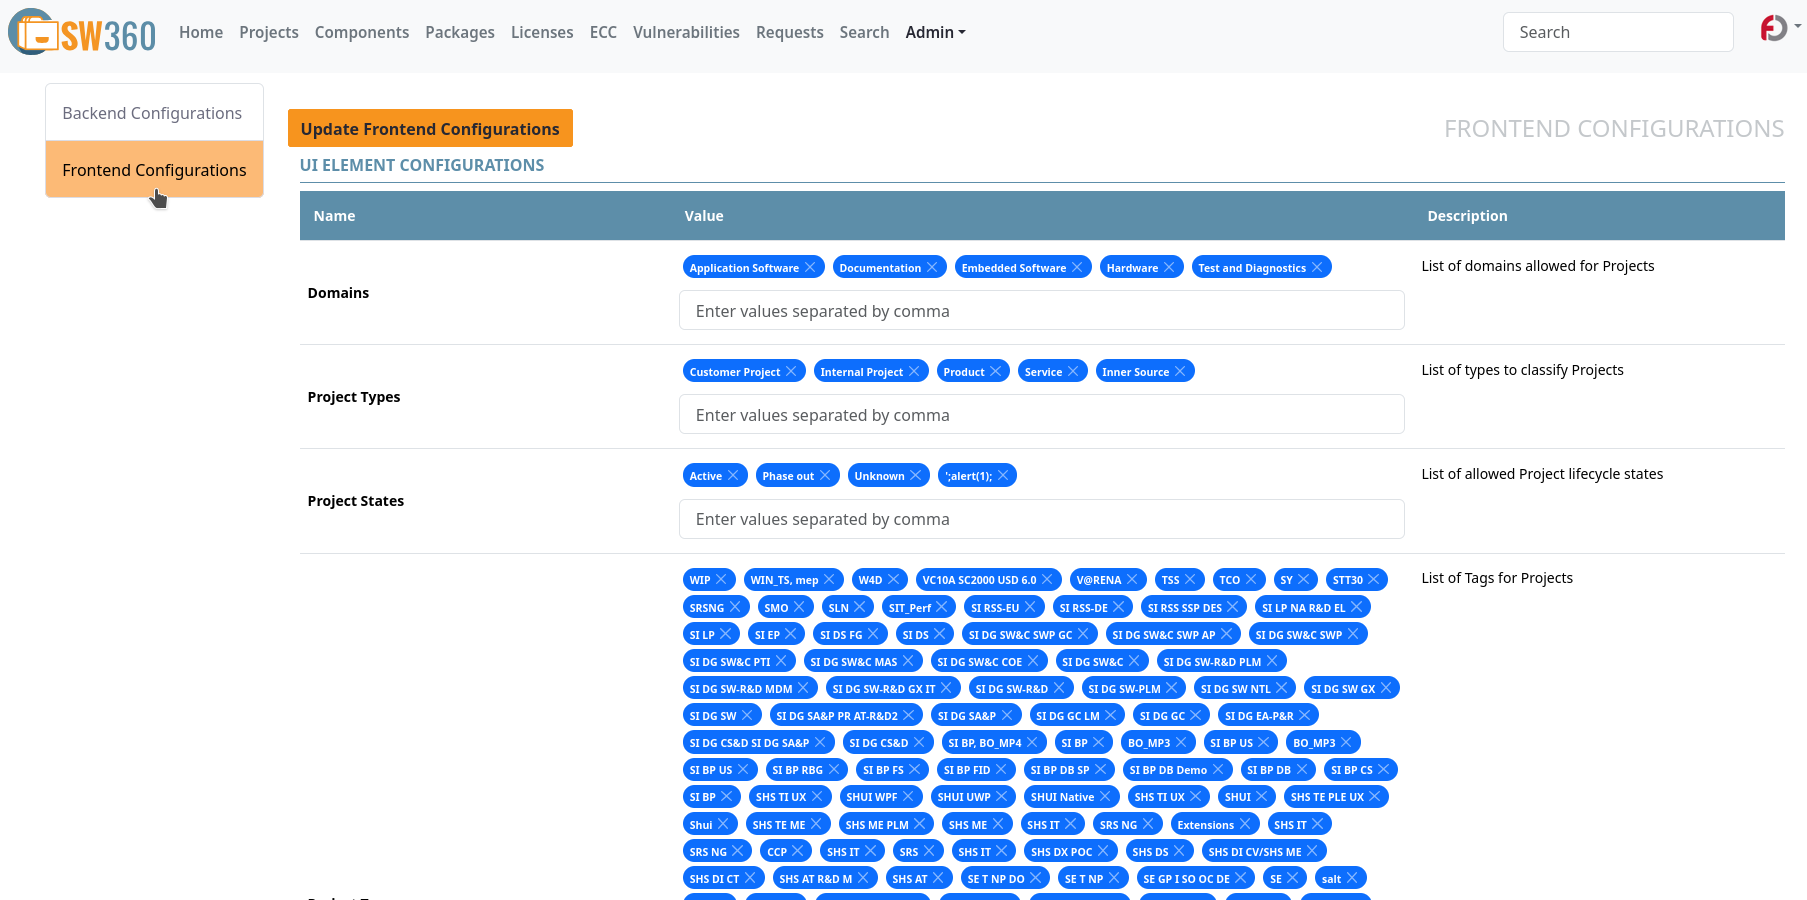Remove the WIP project tag
Screen dimensions: 1807x900
[x=721, y=580]
